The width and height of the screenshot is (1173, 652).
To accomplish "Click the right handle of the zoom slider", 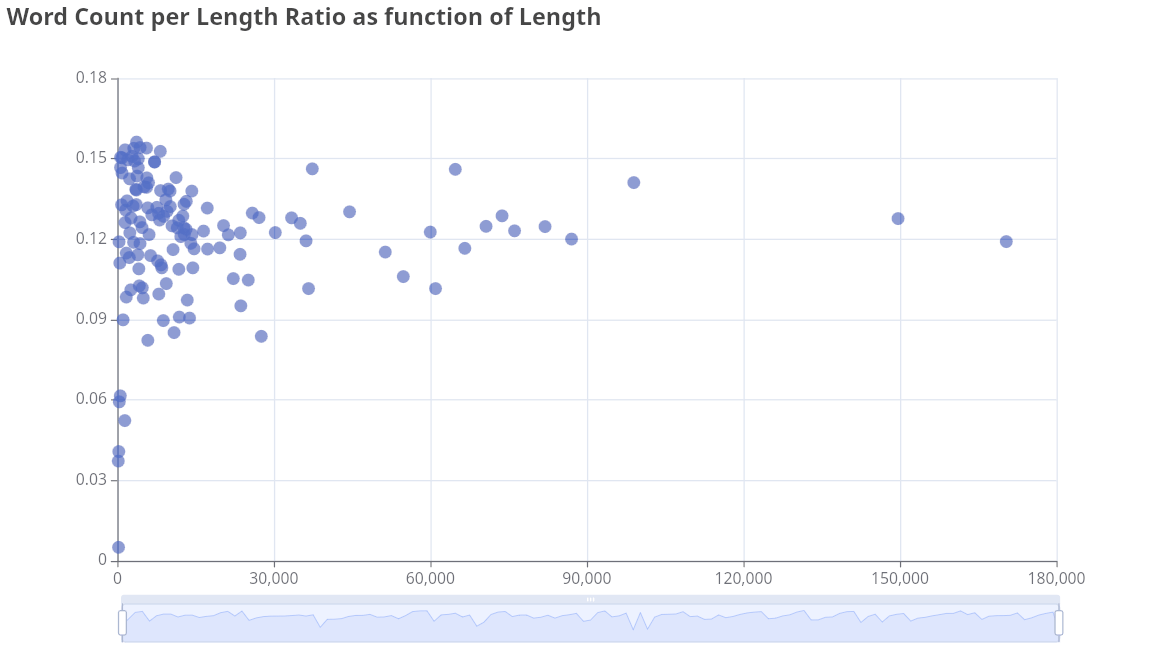I will click(x=1059, y=623).
